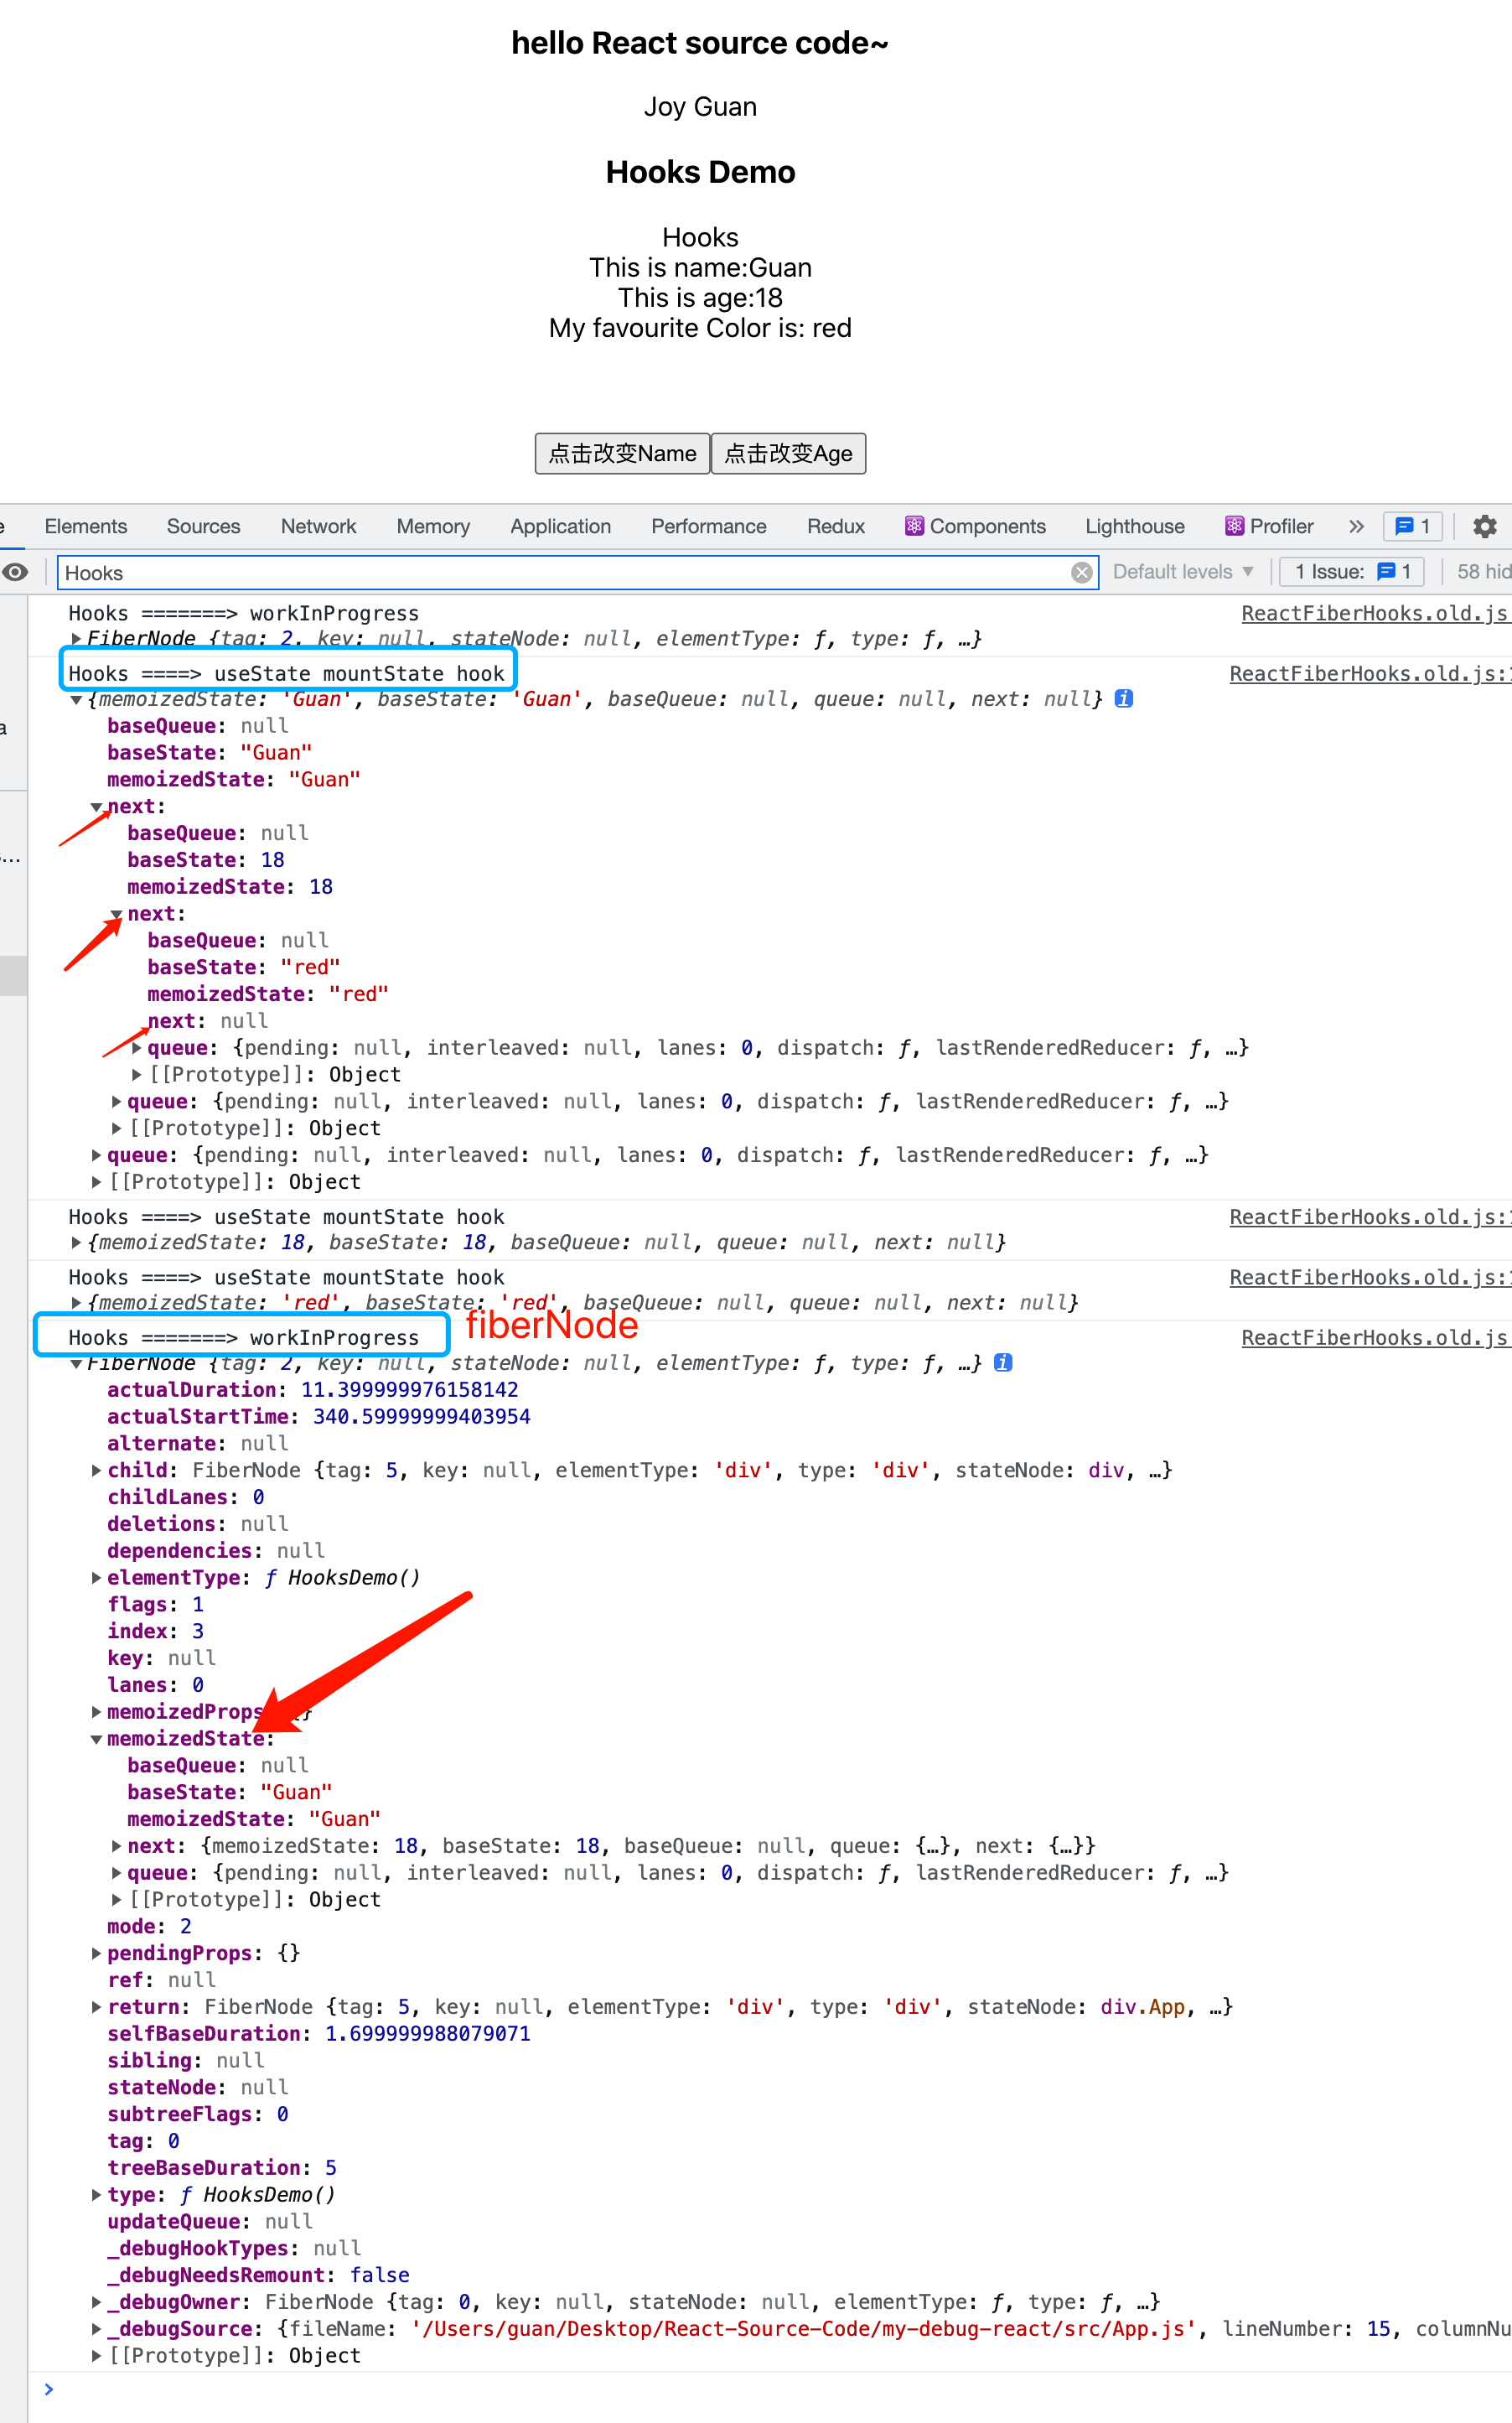The height and width of the screenshot is (2423, 1512).
Task: Click the info icon beside expanded FiberNode object
Action: coord(1003,1362)
